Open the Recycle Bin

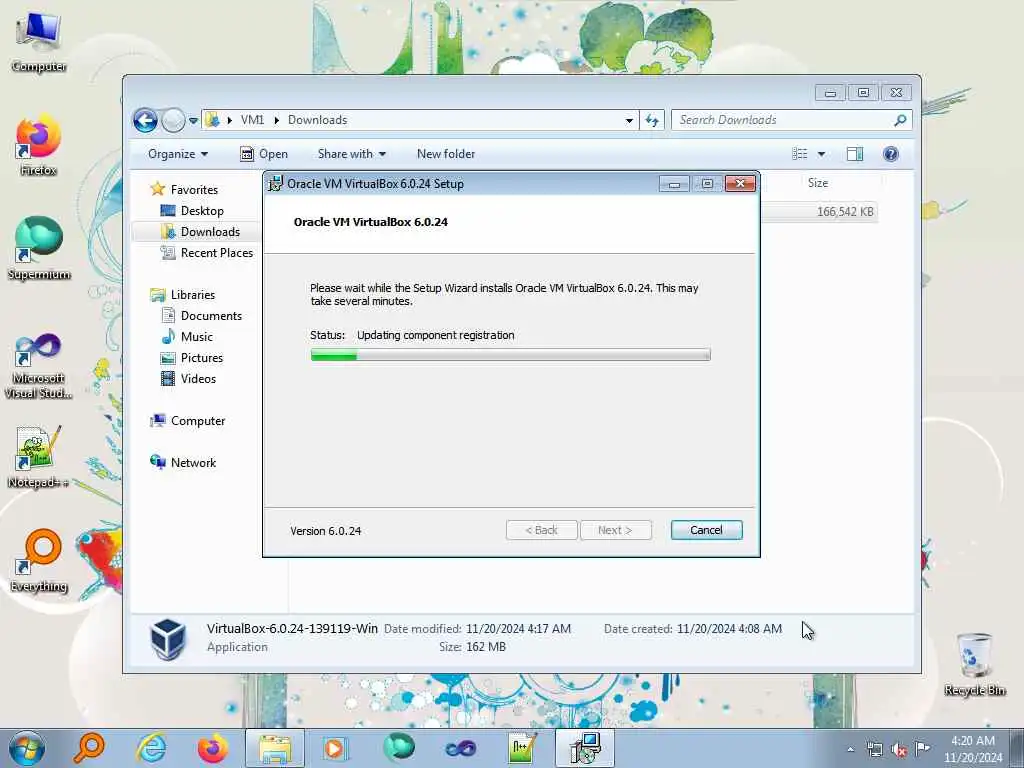pos(974,664)
